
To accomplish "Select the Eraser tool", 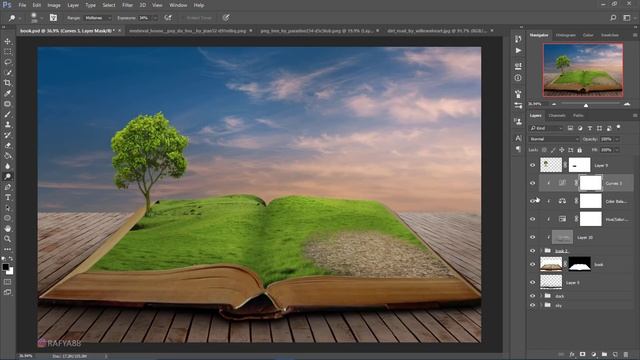I will coord(7,145).
